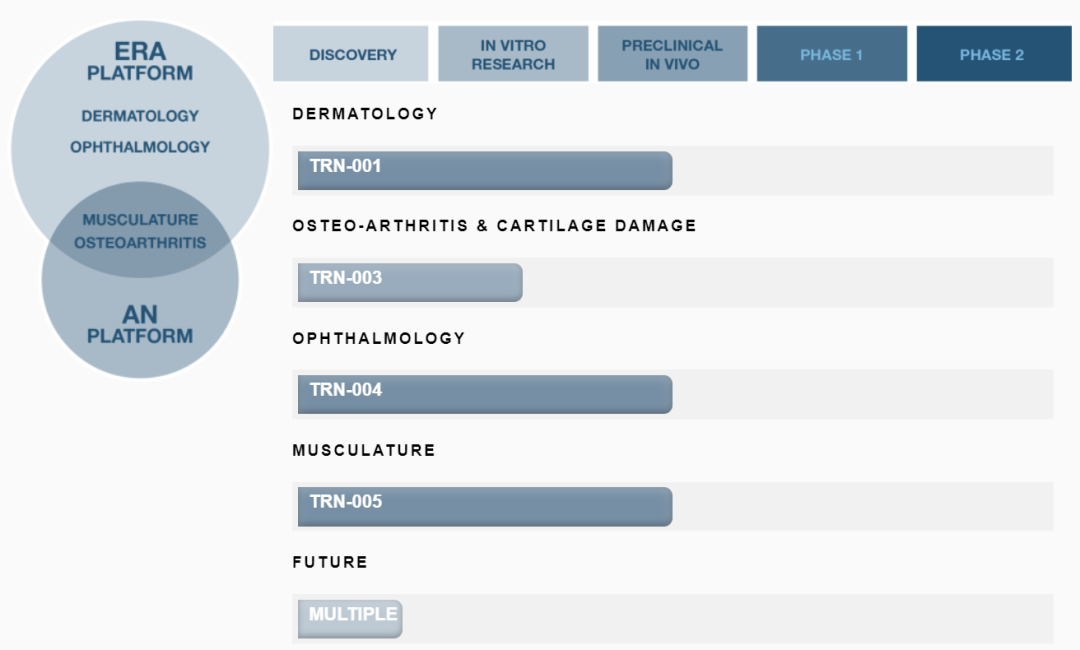Click Osteo-Arthritis & Cartilage Damage heading

494,226
